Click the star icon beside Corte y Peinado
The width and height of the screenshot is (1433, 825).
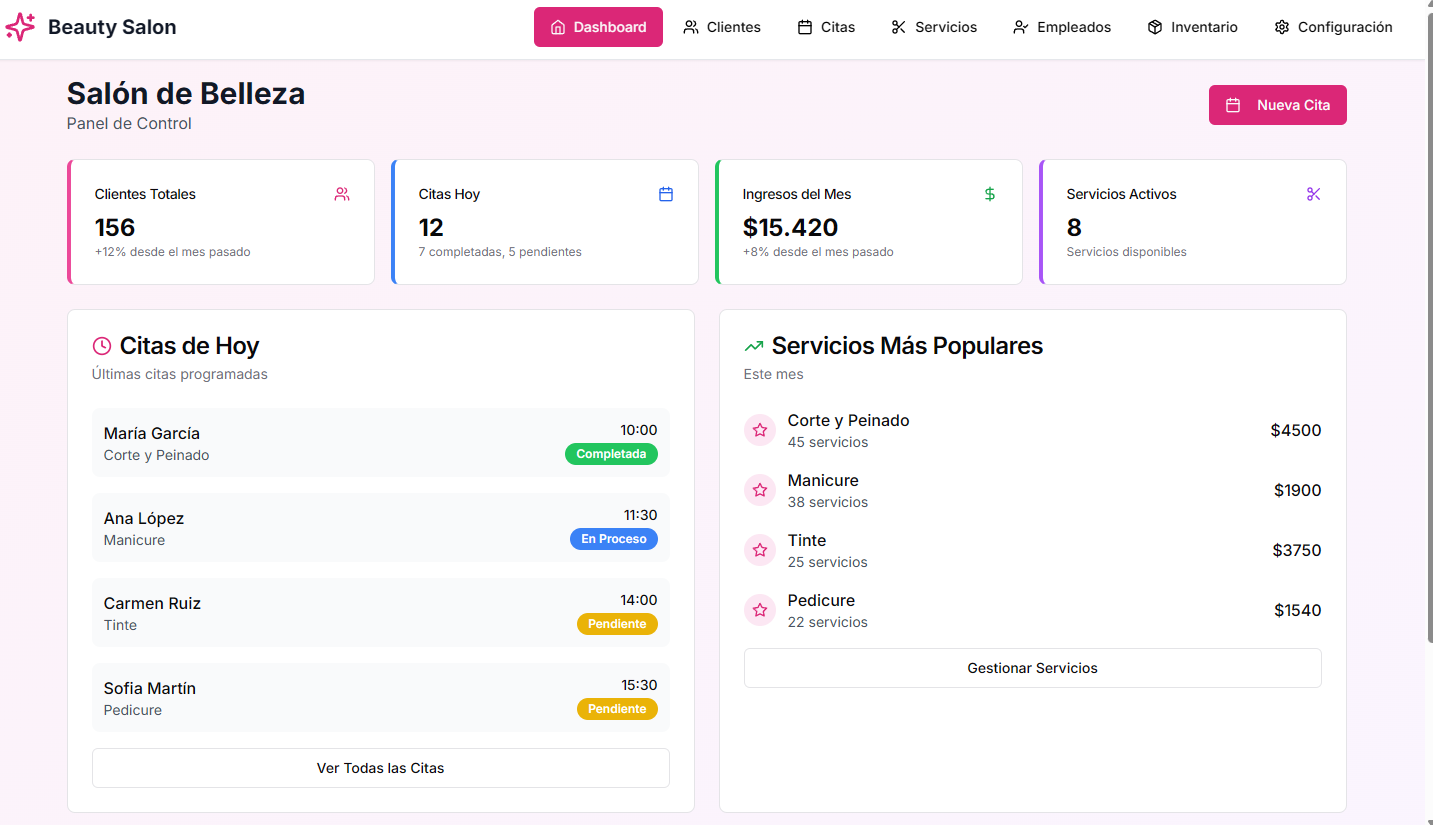coord(760,430)
